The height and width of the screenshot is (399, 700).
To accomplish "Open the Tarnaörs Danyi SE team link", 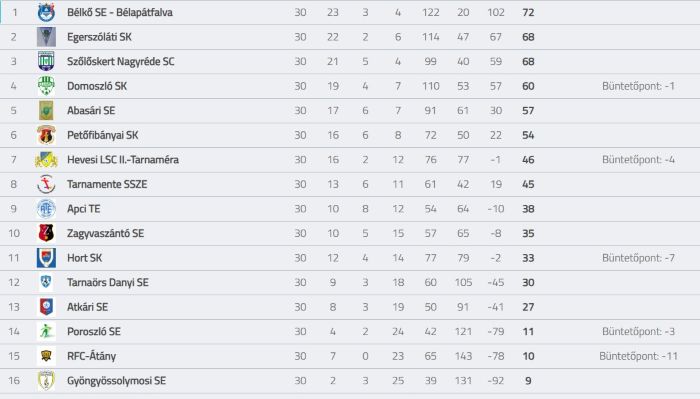I will (108, 283).
